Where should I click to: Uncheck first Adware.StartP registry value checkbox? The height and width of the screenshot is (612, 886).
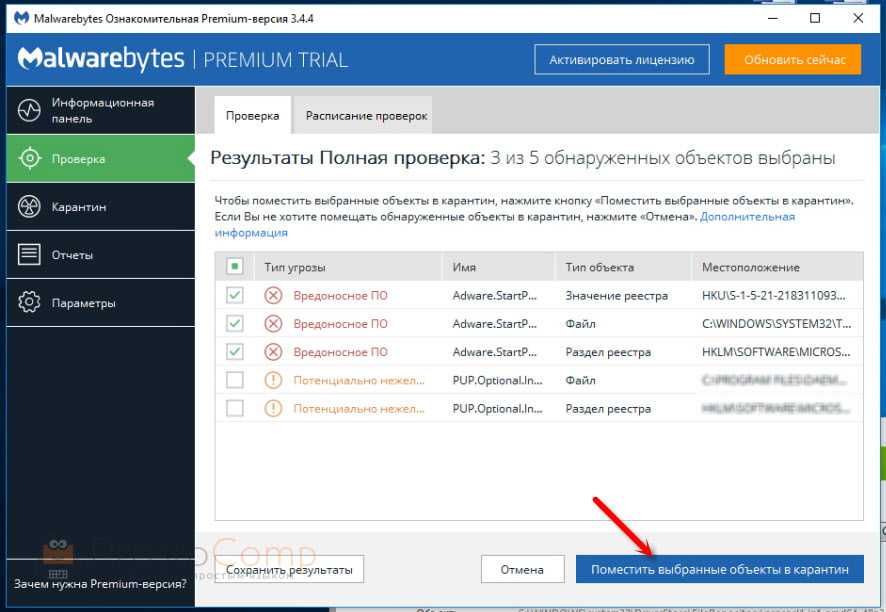point(235,296)
